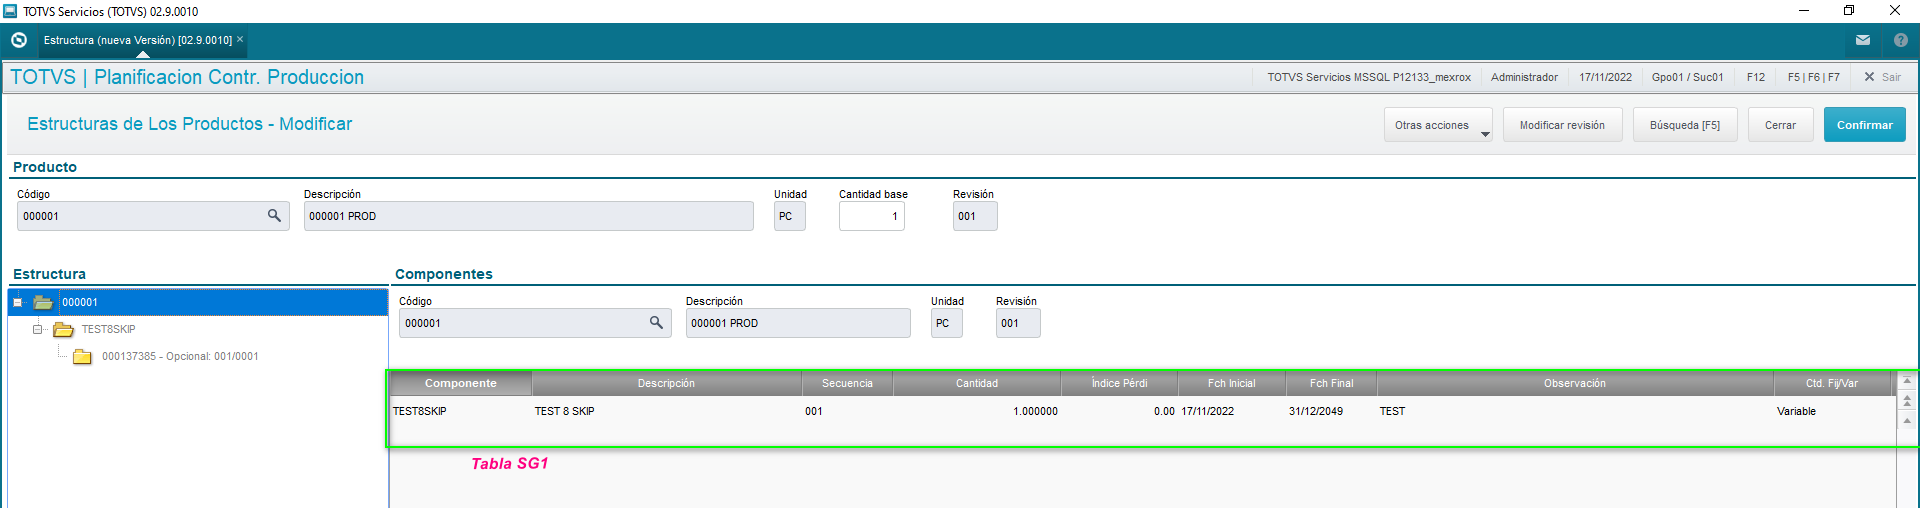Click the 0.00 loss index cell
The image size is (1920, 508).
pos(1164,411)
